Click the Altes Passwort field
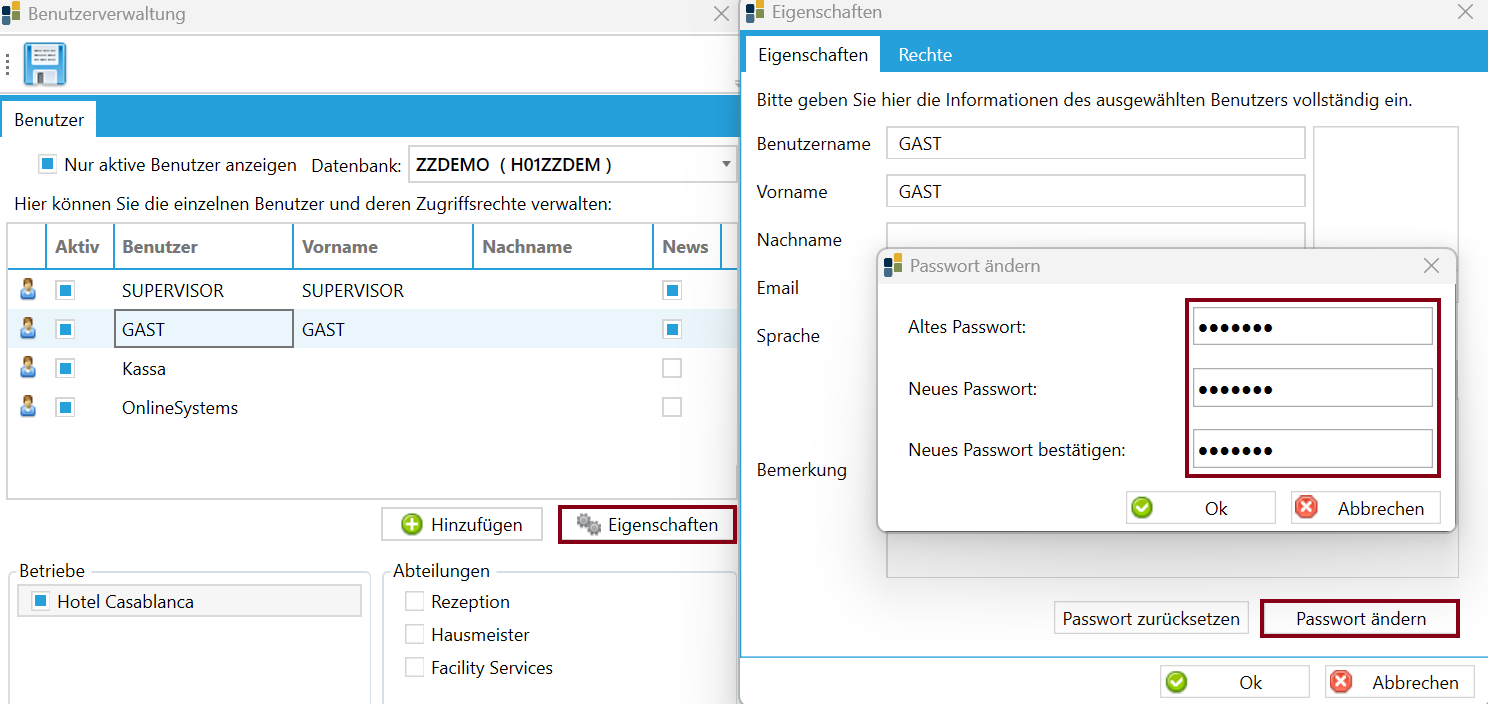The height and width of the screenshot is (704, 1488). pos(1312,326)
